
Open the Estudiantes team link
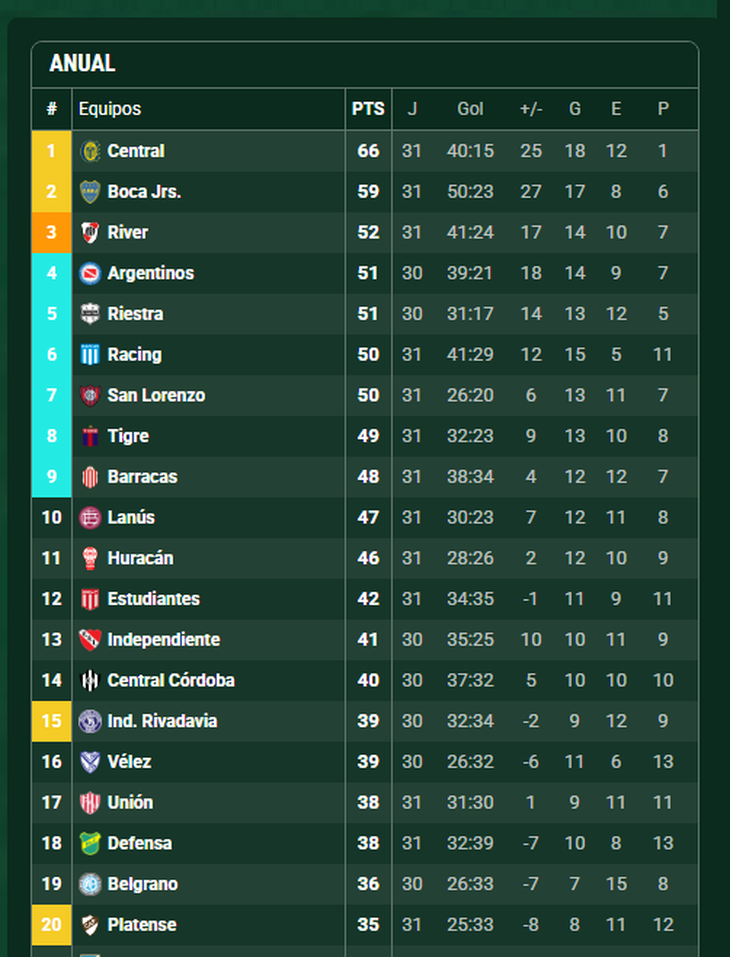pyautogui.click(x=153, y=599)
